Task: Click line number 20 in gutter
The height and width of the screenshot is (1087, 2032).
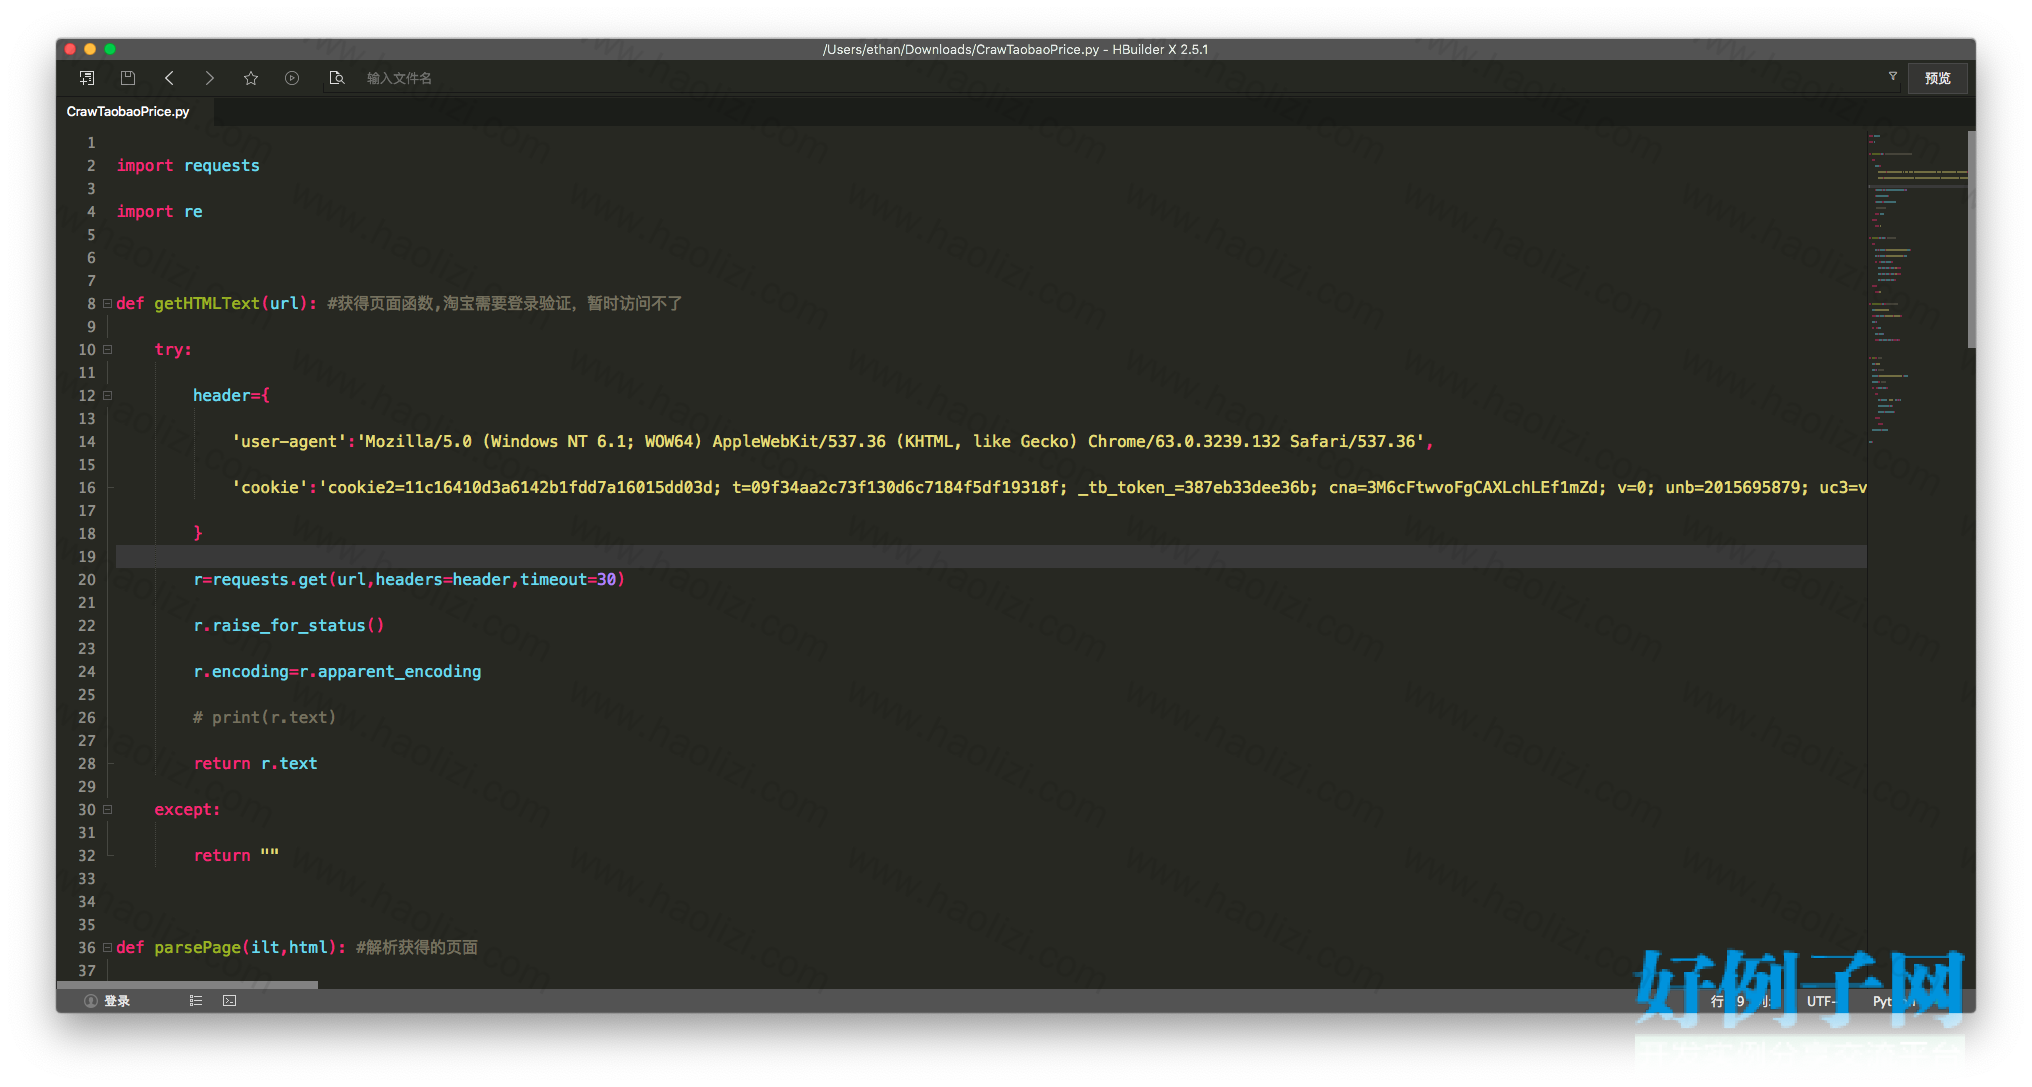Action: point(87,579)
